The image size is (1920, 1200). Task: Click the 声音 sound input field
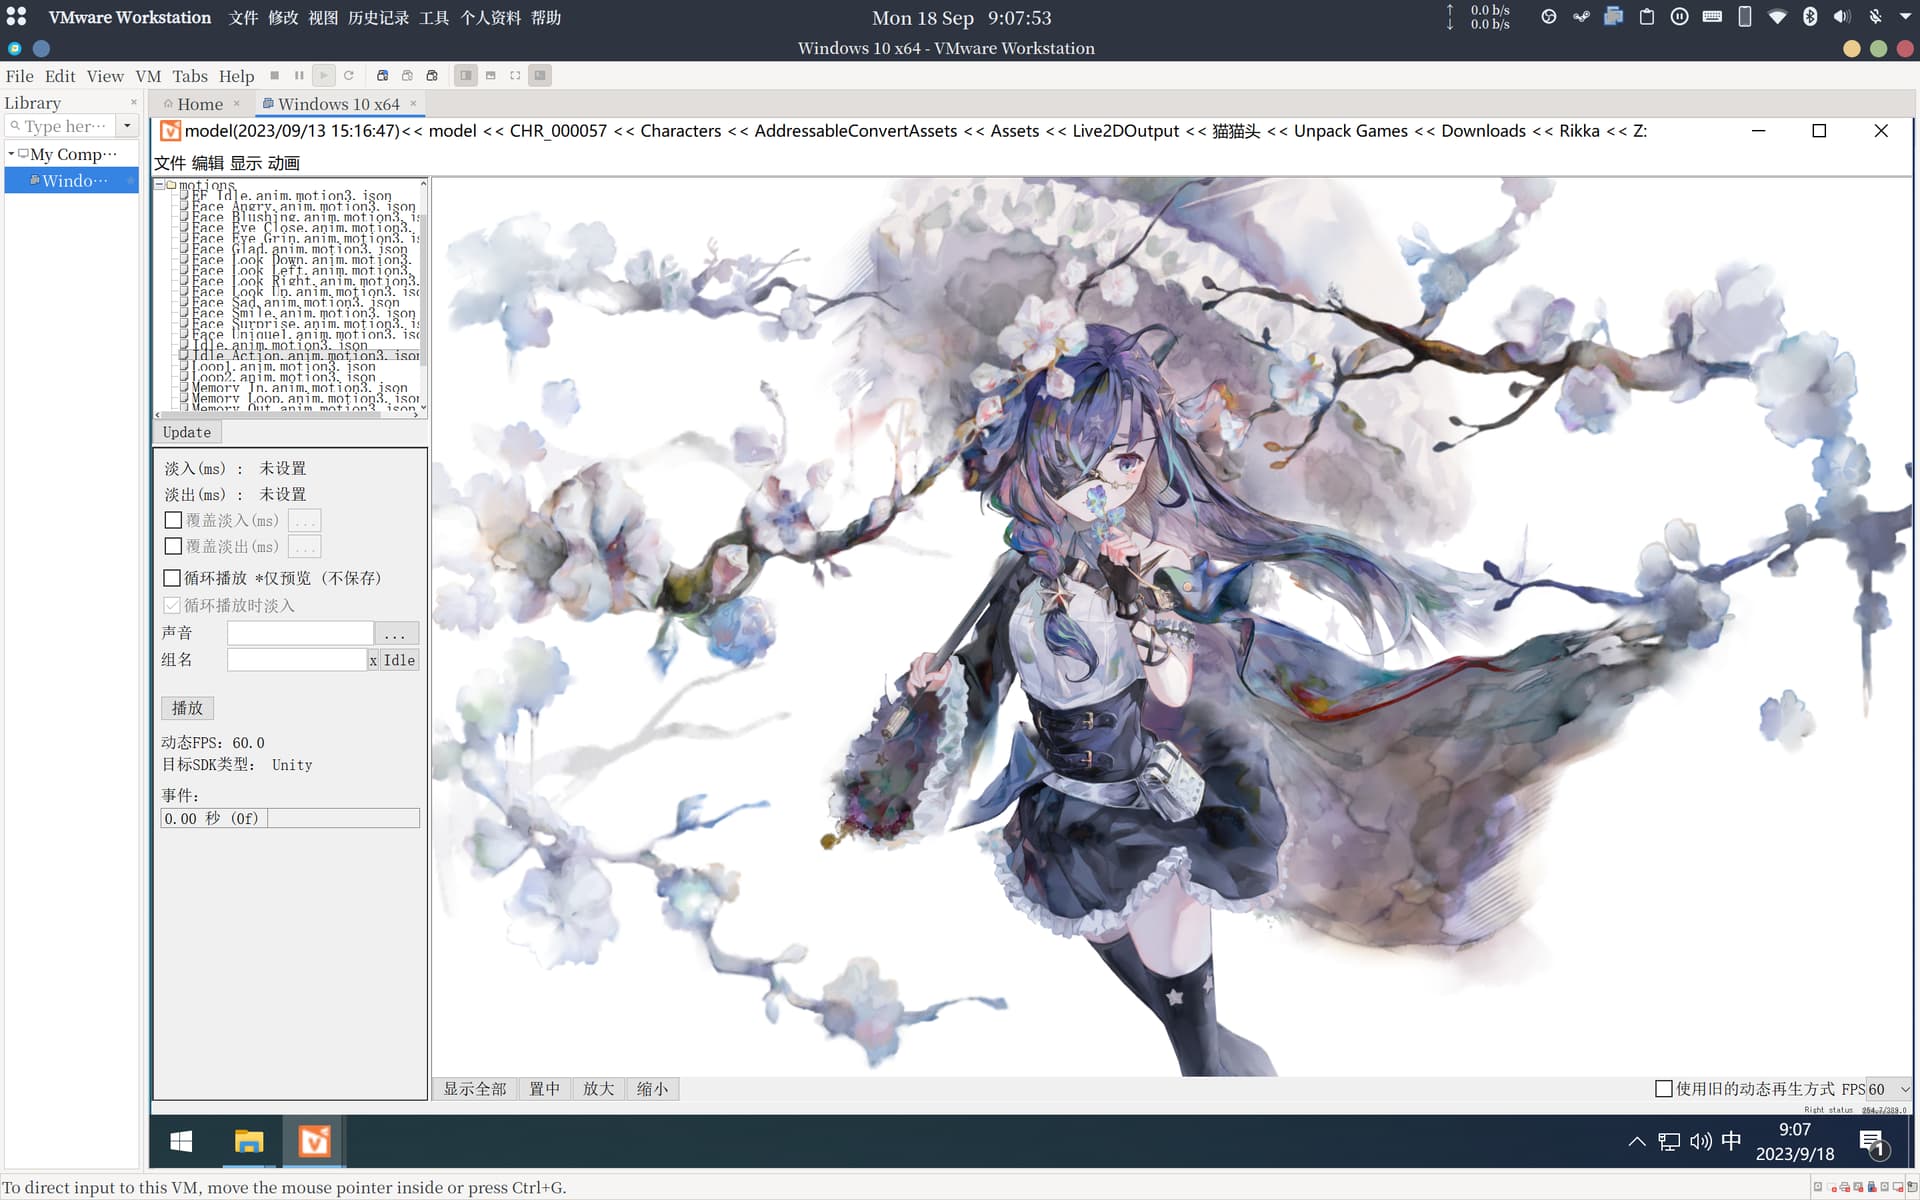[x=300, y=634]
